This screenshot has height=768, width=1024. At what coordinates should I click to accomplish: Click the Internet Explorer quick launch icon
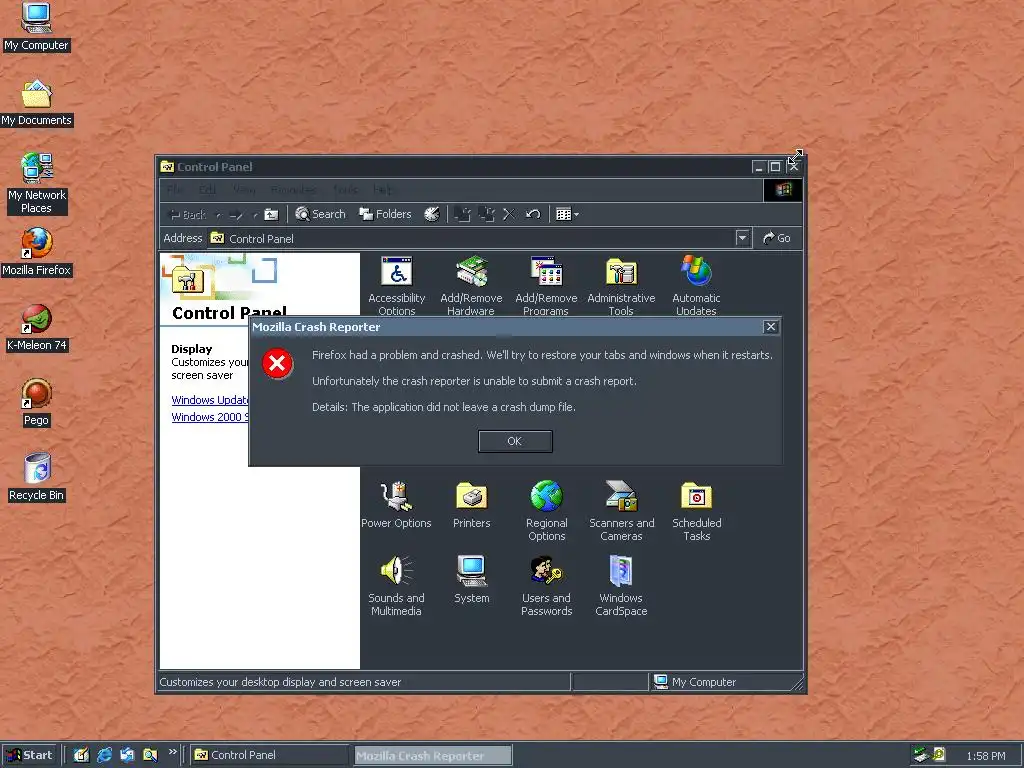(x=104, y=755)
